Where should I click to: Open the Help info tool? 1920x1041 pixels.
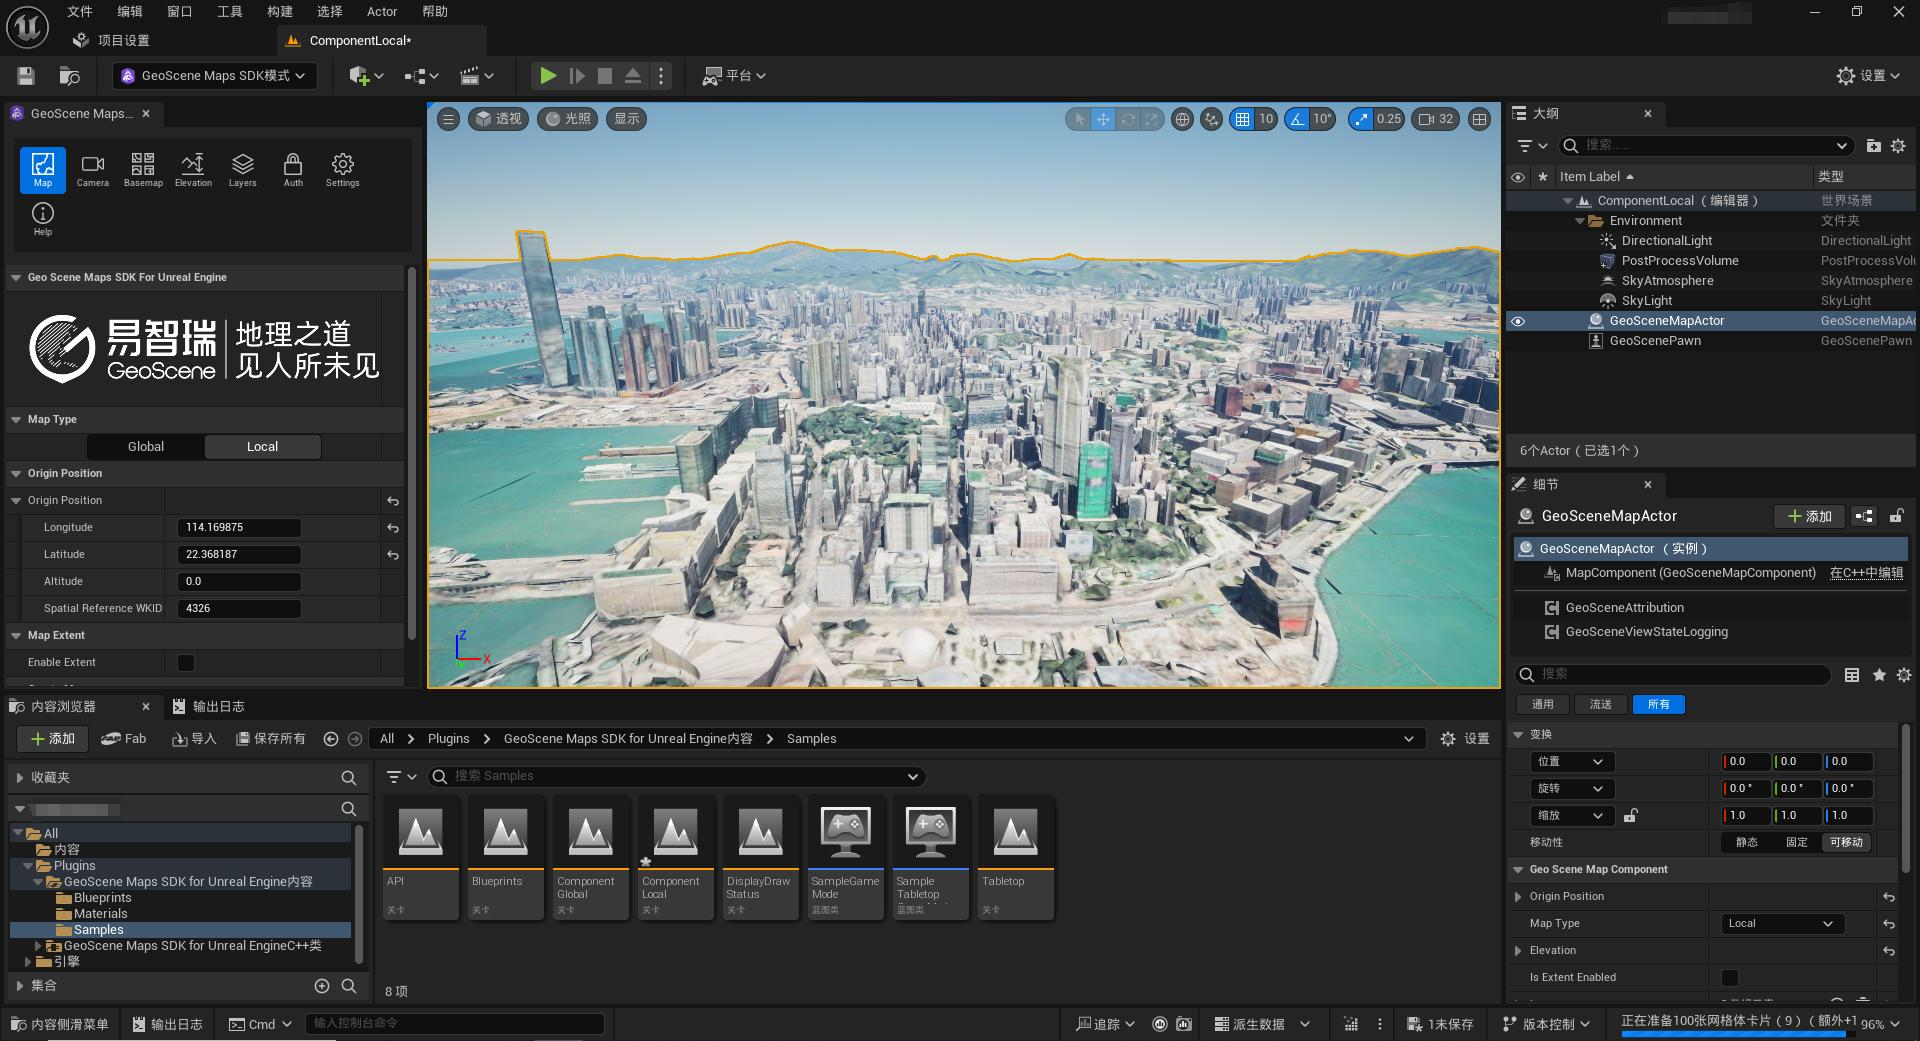43,218
